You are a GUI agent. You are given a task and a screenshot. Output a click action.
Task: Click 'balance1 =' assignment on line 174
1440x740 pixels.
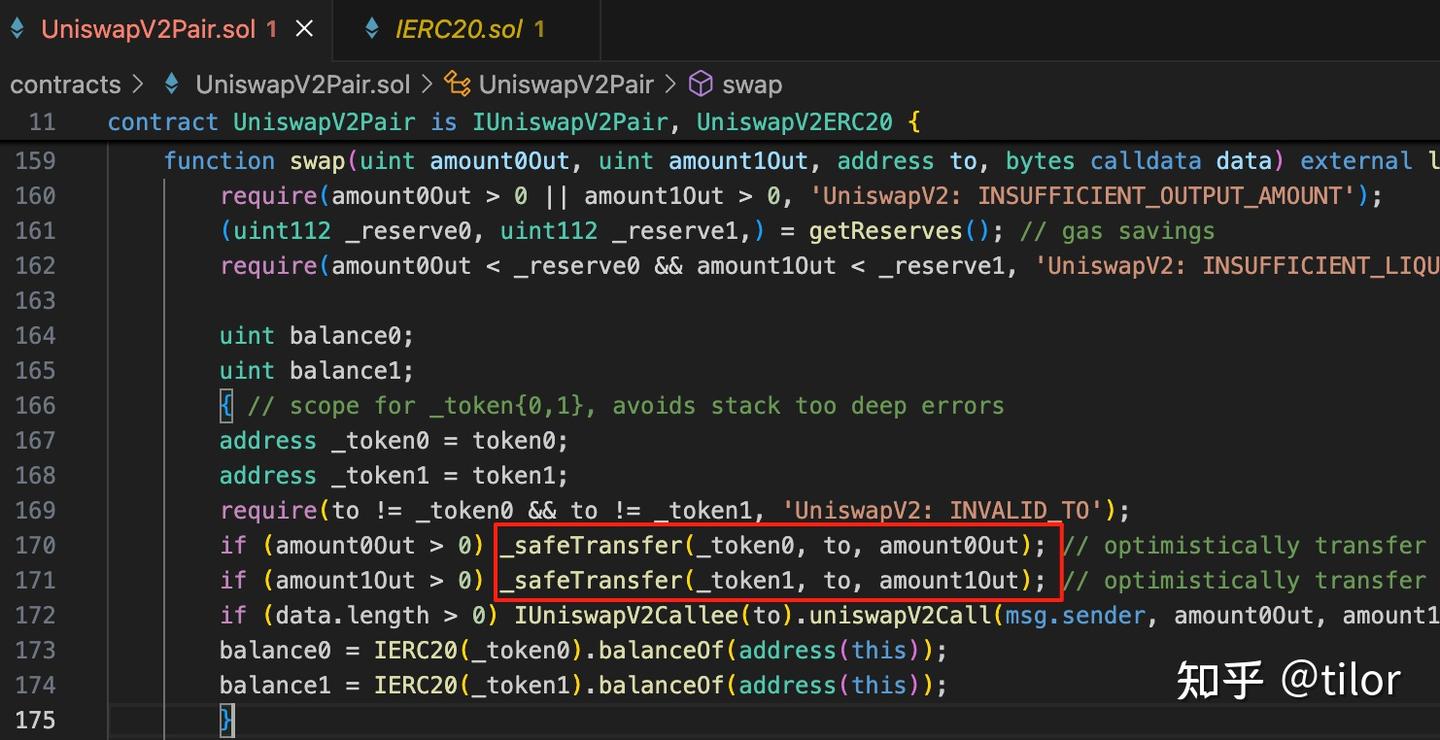(289, 686)
